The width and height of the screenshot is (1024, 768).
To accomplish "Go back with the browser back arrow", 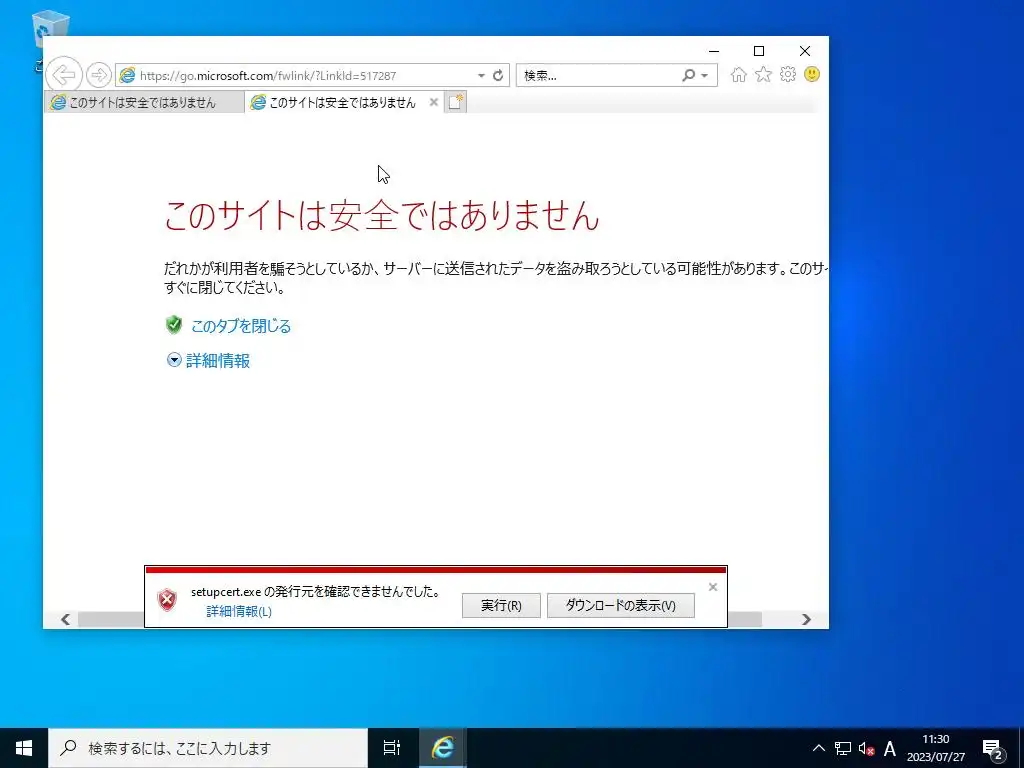I will coord(64,75).
